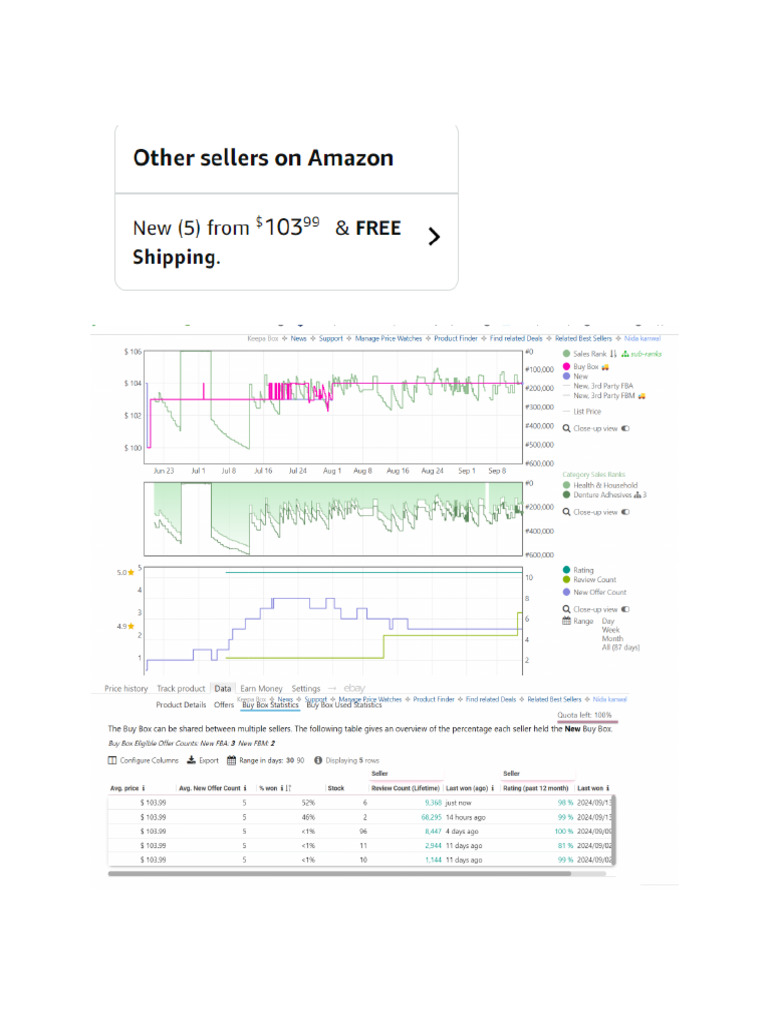Open other sellers list chevron arrow
This screenshot has height=1024, width=768.
pos(433,237)
